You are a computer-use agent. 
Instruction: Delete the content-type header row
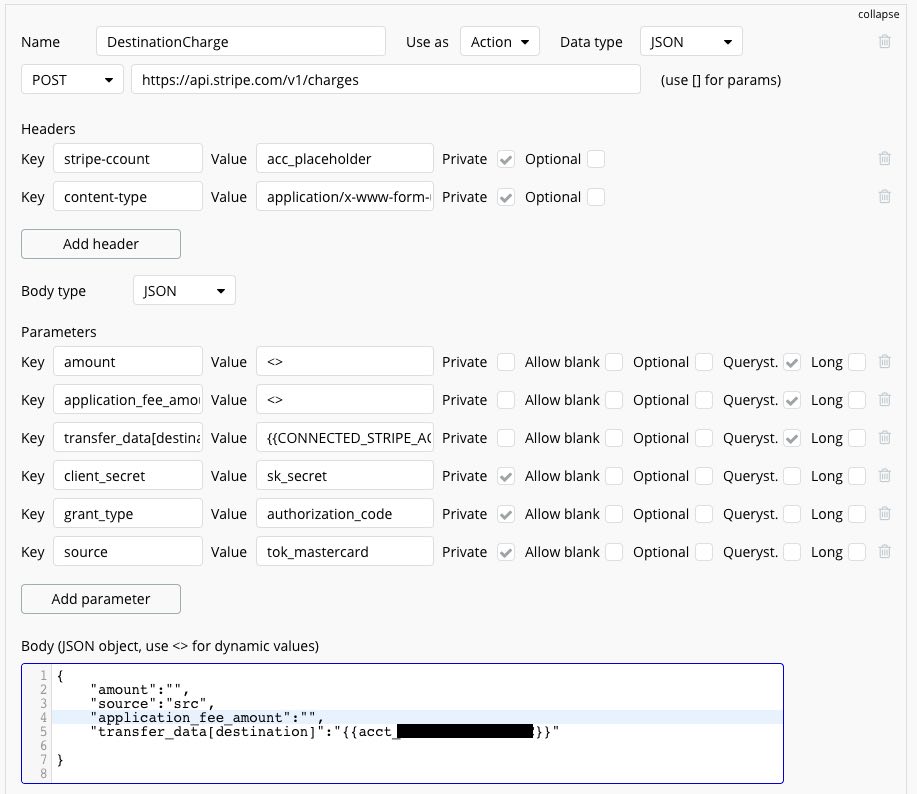click(x=884, y=196)
